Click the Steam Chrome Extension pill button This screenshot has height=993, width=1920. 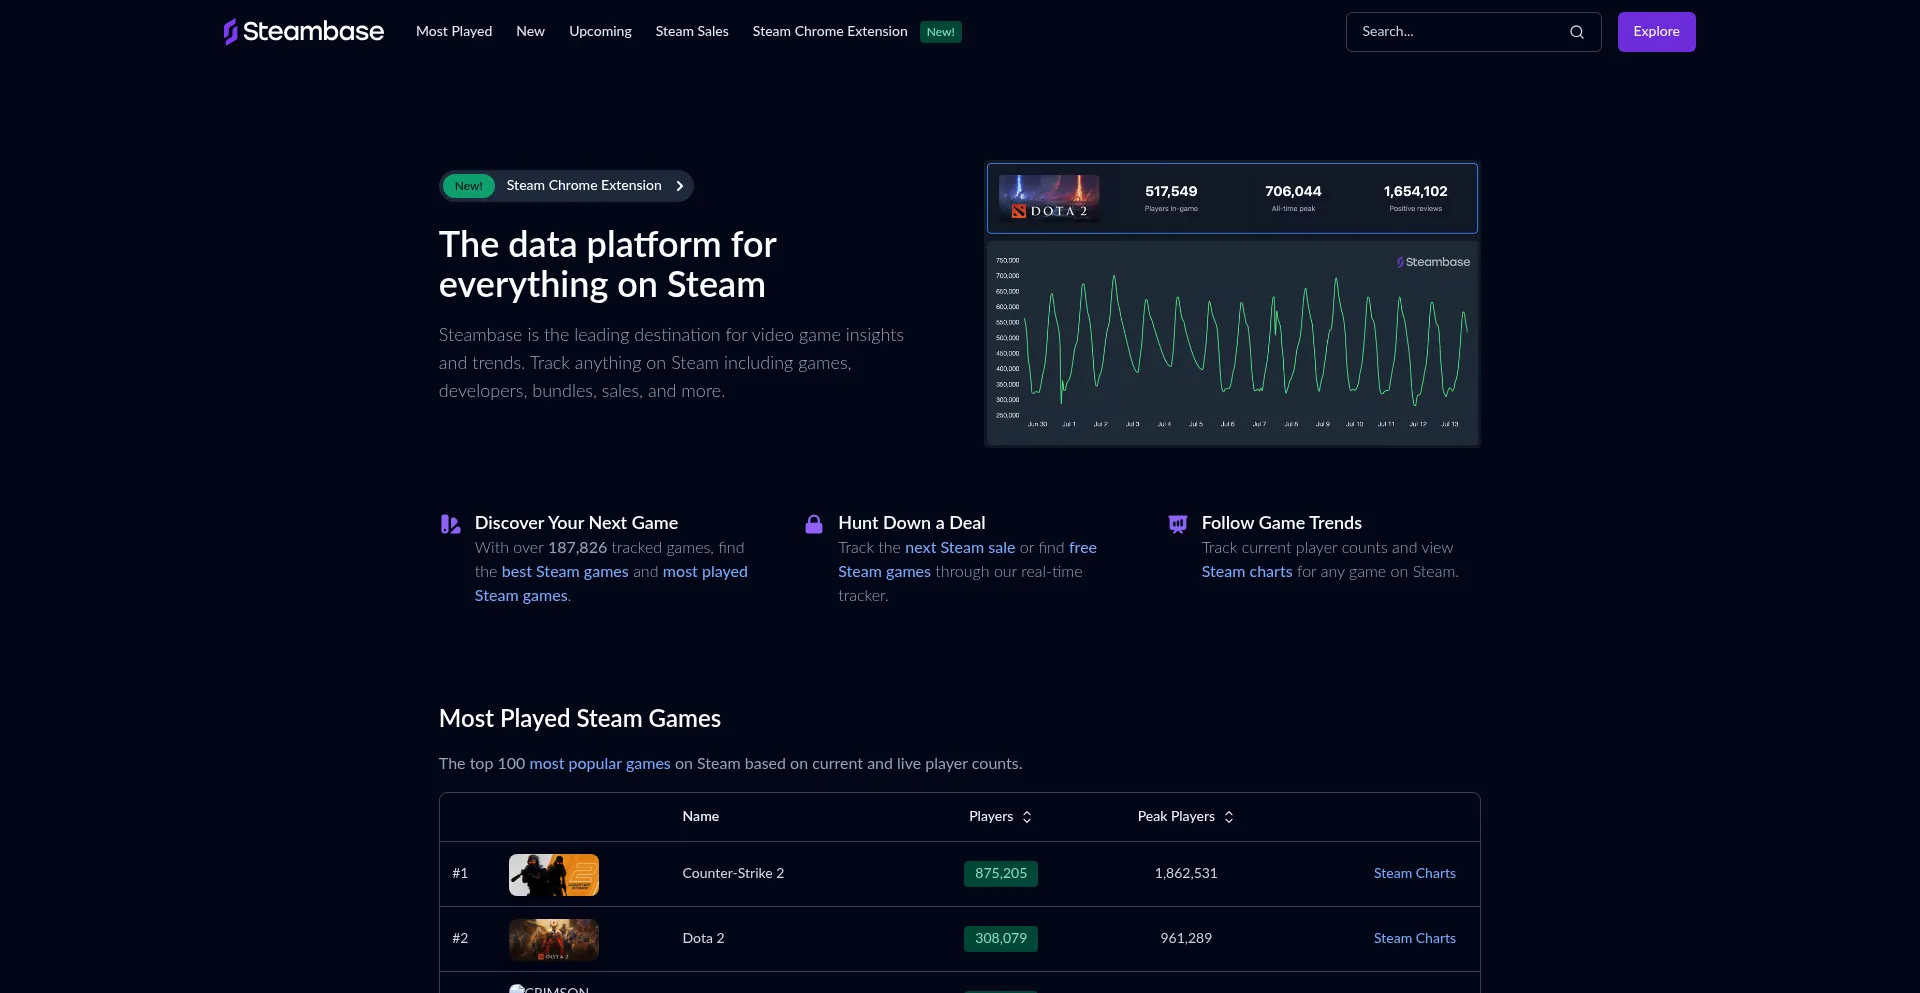(x=566, y=186)
